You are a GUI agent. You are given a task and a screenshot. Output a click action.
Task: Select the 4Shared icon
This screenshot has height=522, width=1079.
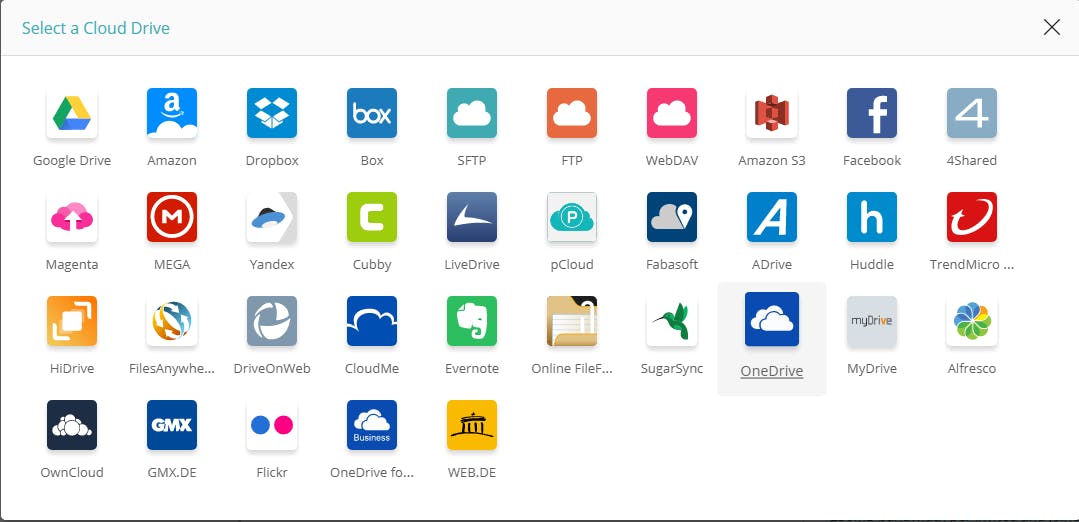tap(972, 113)
